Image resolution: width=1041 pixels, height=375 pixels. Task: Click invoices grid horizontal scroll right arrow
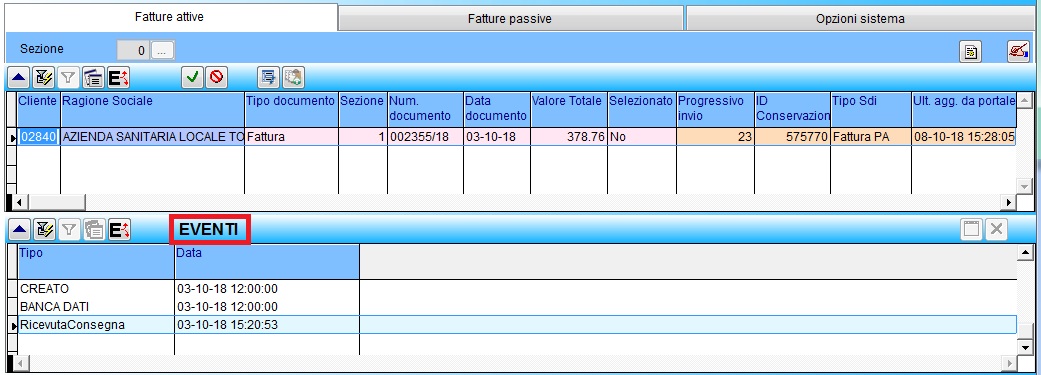[x=1009, y=202]
